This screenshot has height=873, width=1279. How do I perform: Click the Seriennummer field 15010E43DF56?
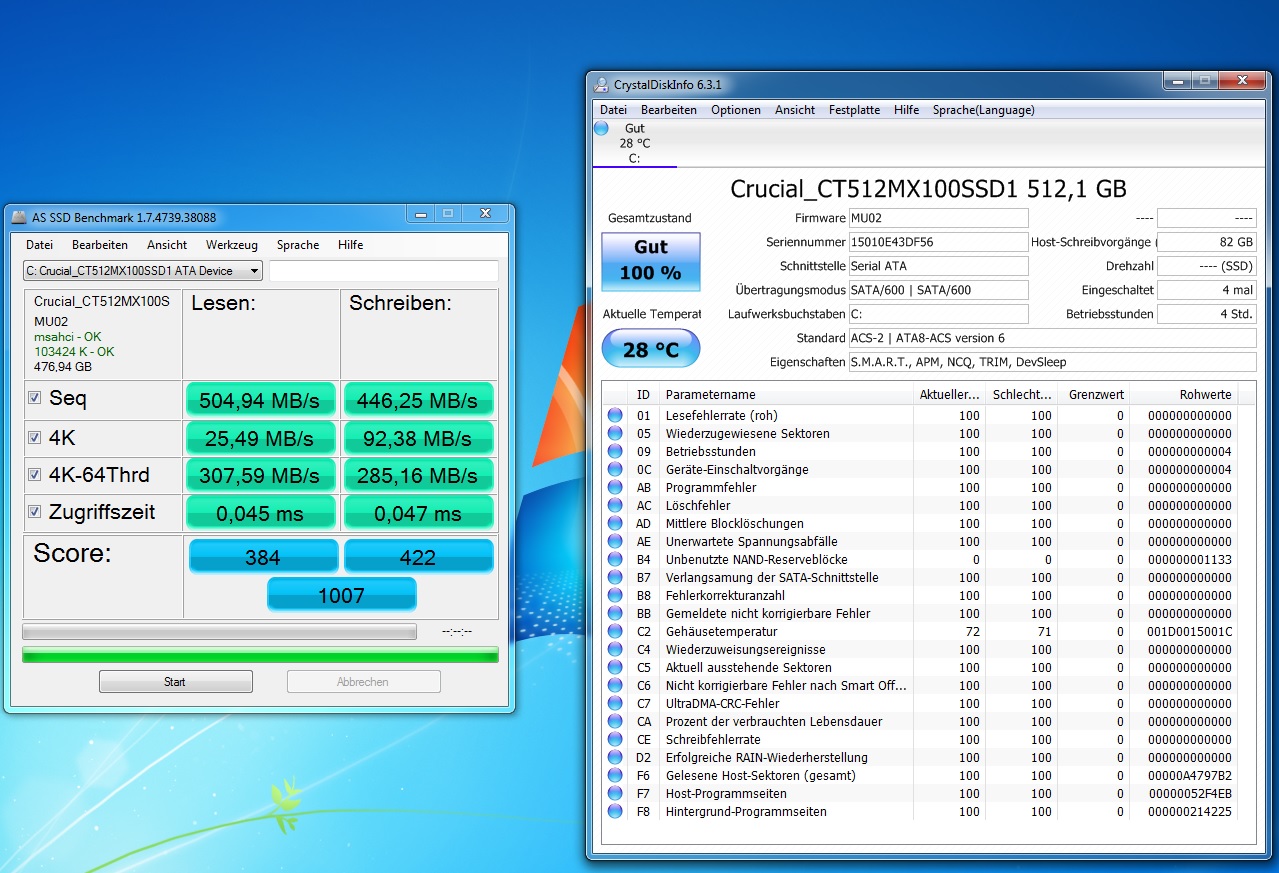click(x=938, y=242)
